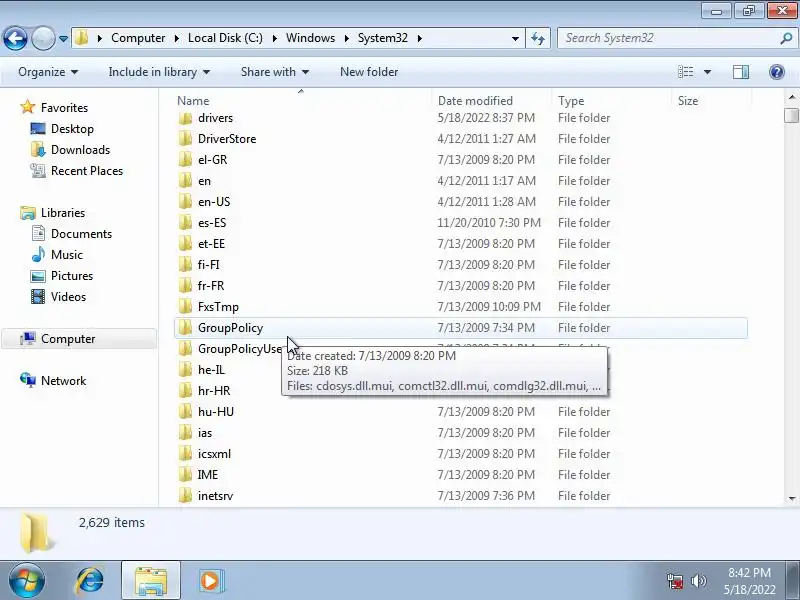Screen dimensions: 800x600
Task: Select Favorites in the navigation pane
Action: click(x=64, y=108)
